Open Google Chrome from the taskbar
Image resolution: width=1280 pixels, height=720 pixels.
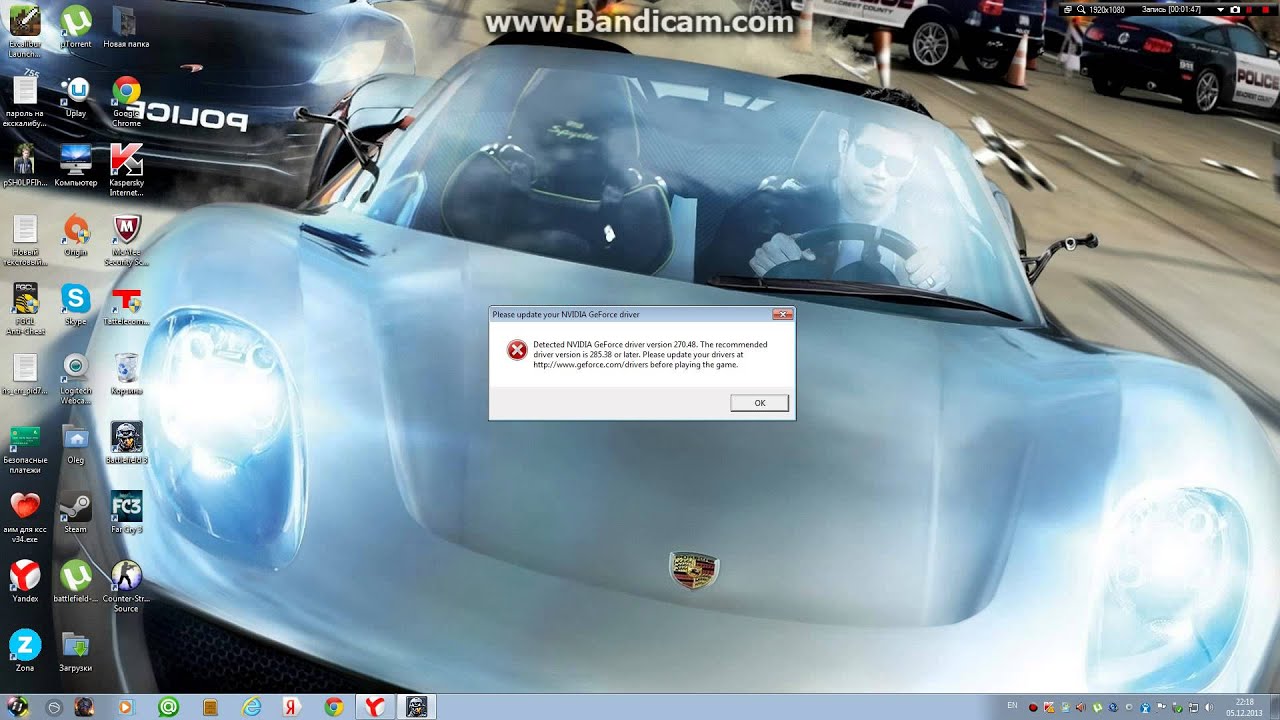334,707
